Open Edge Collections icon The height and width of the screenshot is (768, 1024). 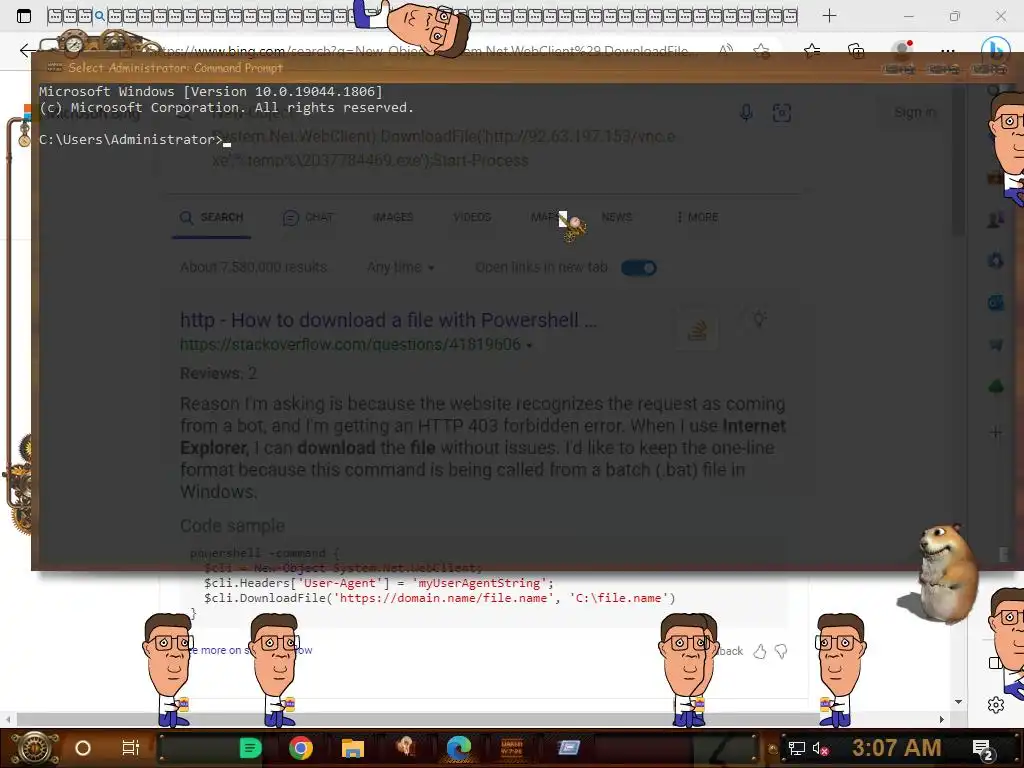point(856,50)
